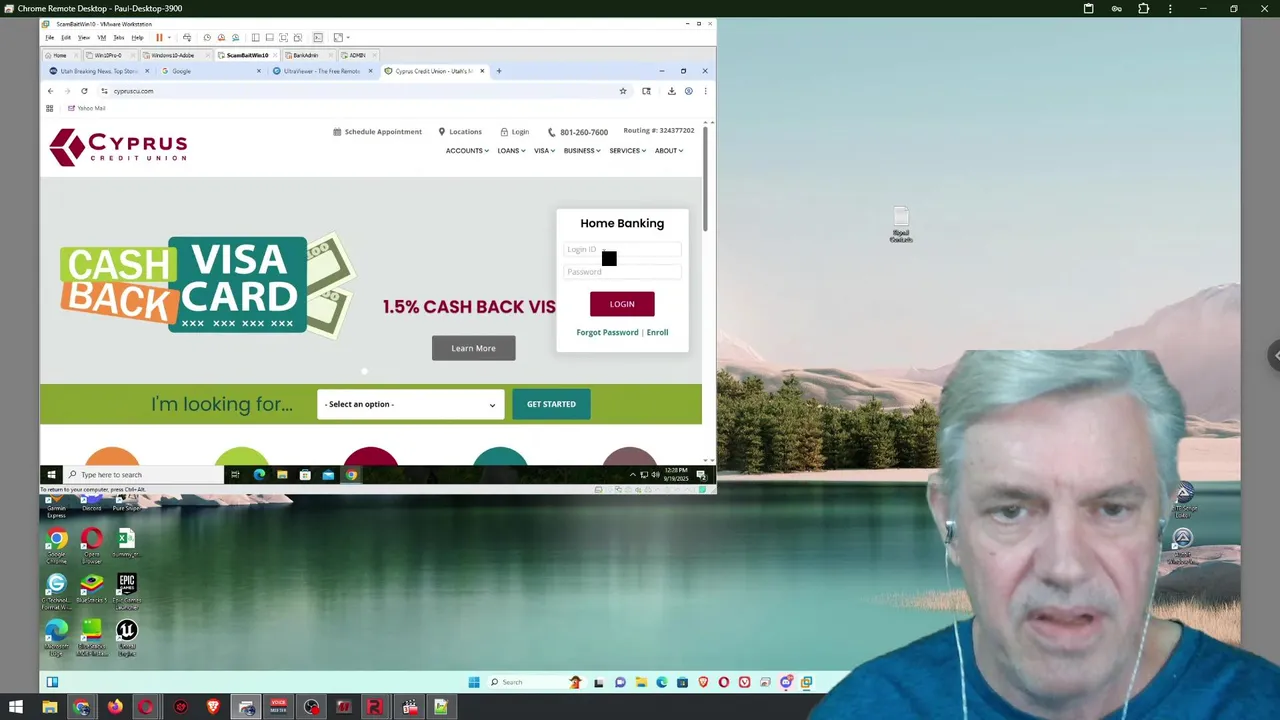
Task: Click the Cyprus Credit Union logo
Action: coord(118,147)
